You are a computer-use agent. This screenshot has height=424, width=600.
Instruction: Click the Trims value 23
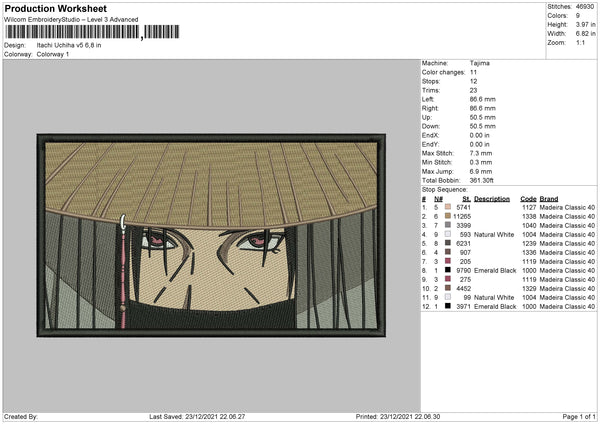[473, 90]
